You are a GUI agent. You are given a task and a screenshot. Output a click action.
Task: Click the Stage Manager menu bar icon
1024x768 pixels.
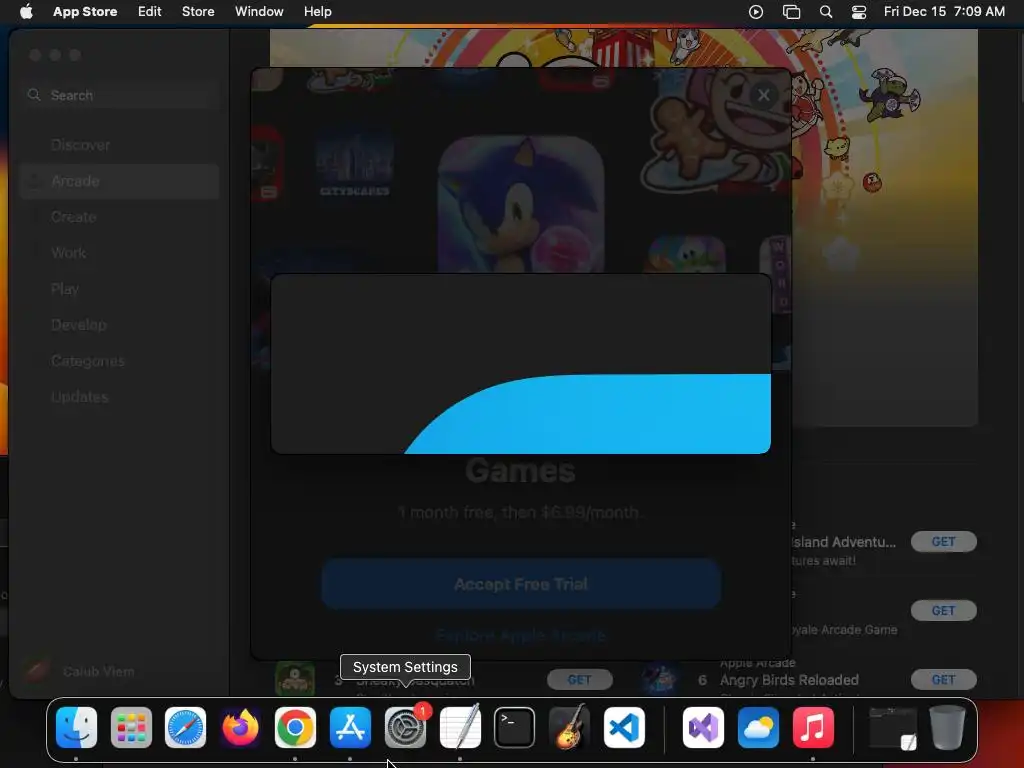[791, 11]
